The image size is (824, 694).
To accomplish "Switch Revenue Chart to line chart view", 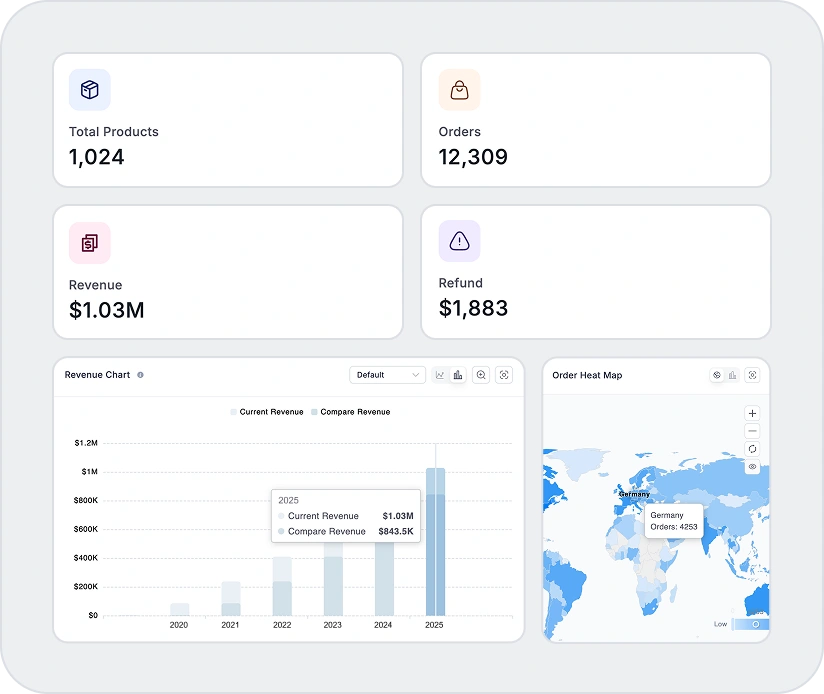I will coord(440,375).
